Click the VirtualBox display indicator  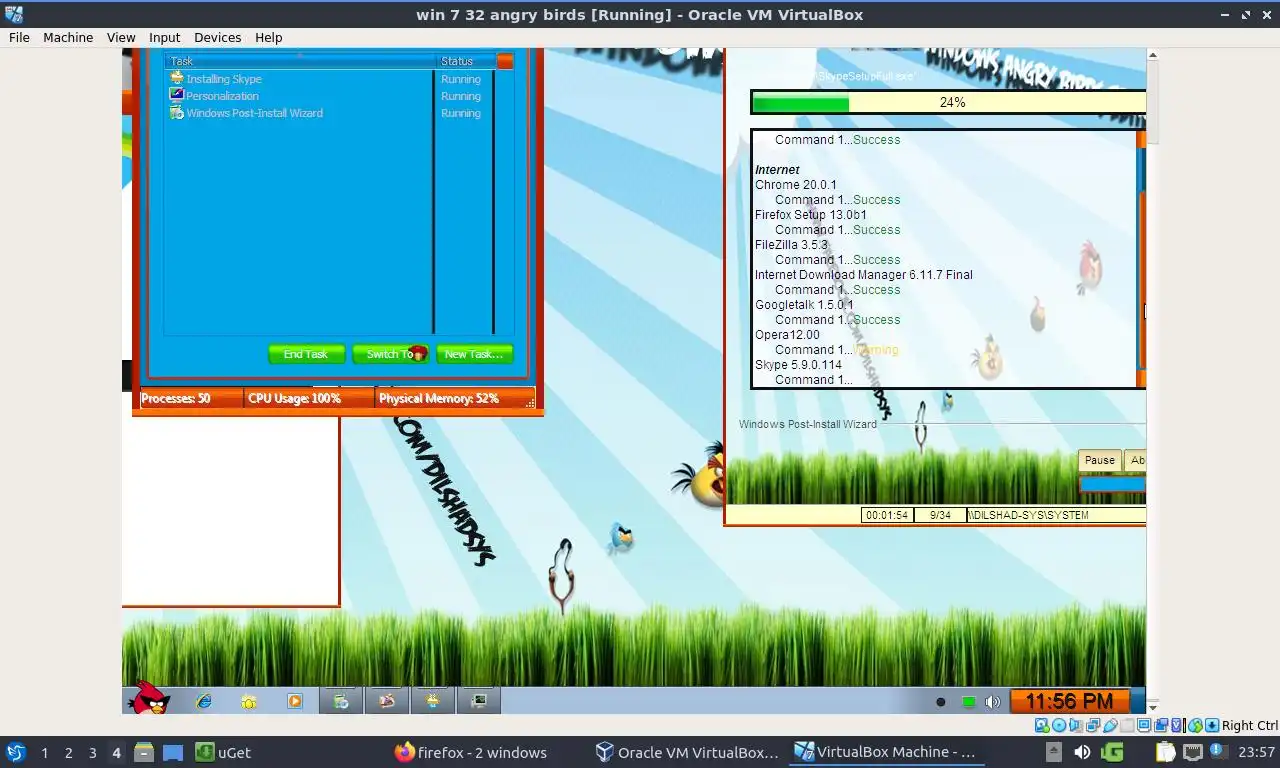point(1144,725)
